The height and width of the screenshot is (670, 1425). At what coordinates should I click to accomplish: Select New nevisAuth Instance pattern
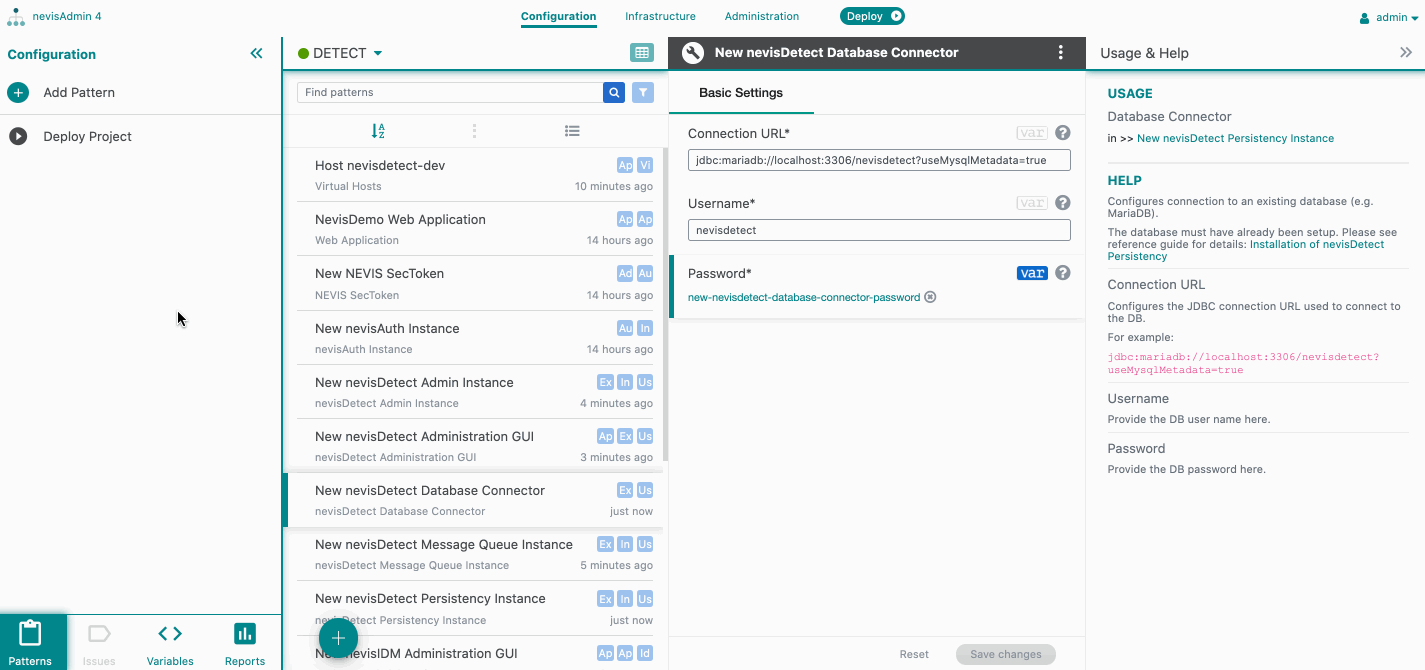click(x=475, y=338)
